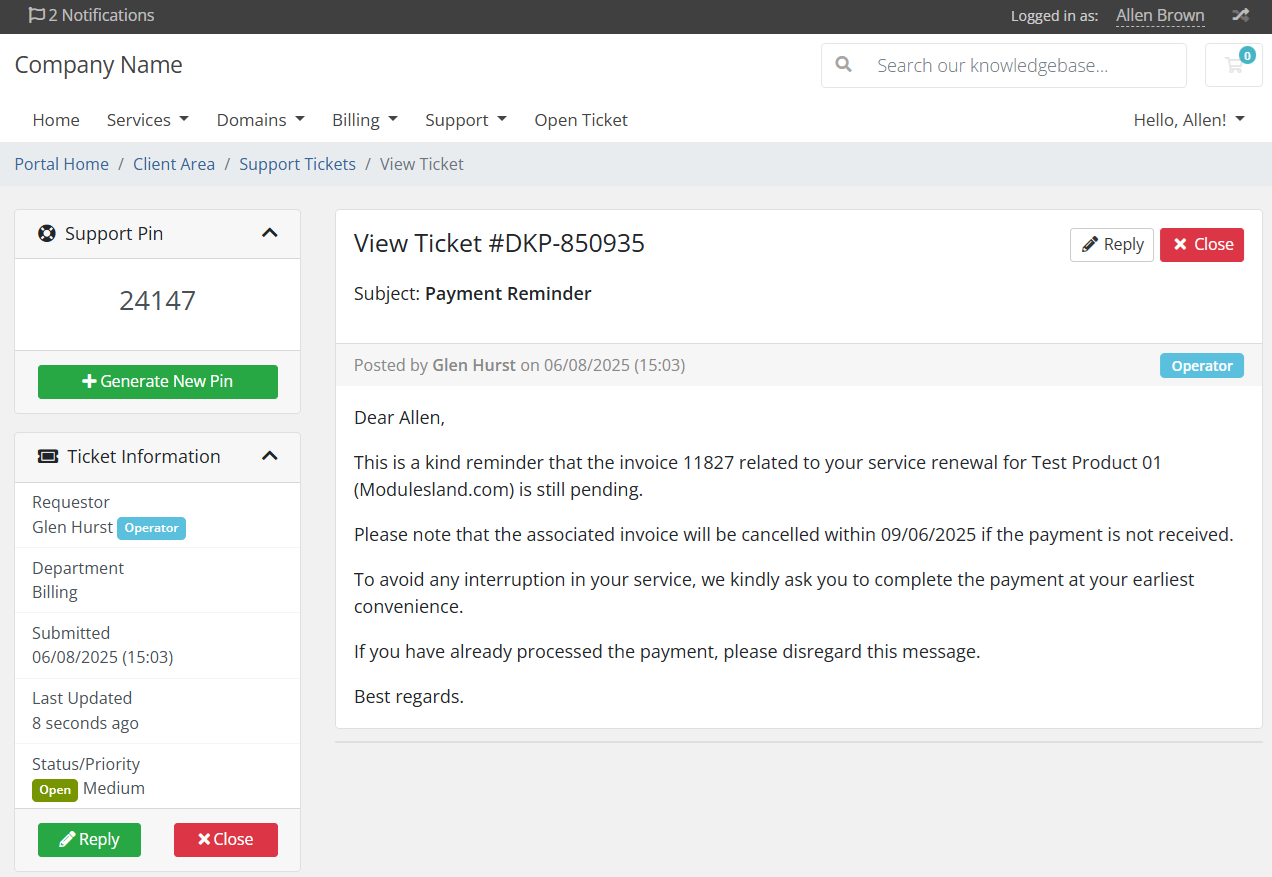1272x877 pixels.
Task: Open the Billing dropdown menu
Action: [x=365, y=120]
